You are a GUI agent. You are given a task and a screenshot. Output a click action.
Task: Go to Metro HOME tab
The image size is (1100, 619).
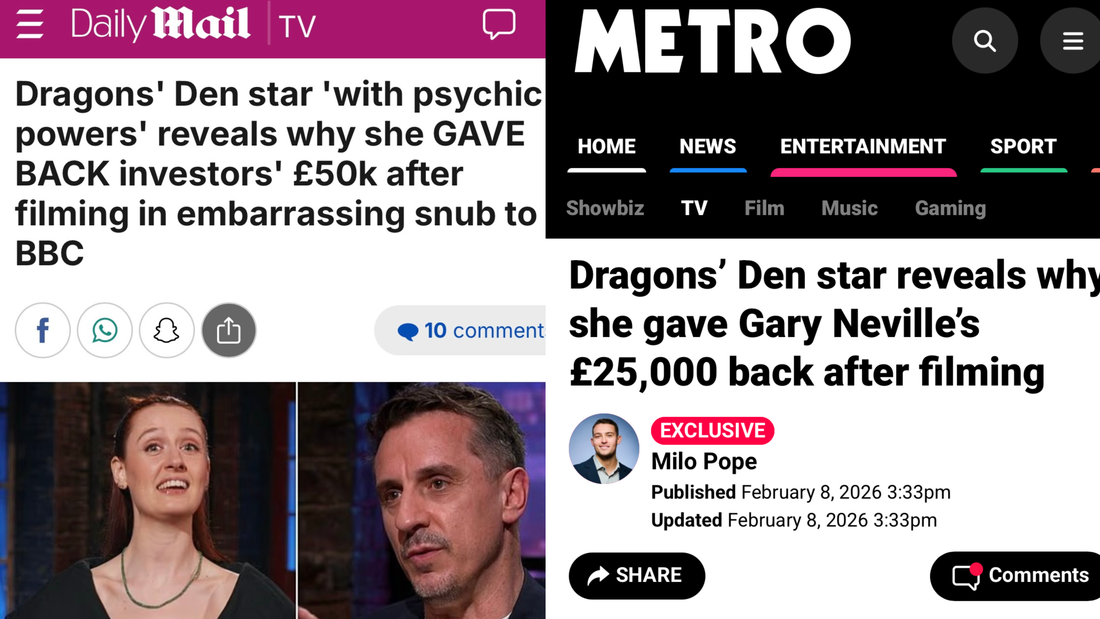(606, 146)
